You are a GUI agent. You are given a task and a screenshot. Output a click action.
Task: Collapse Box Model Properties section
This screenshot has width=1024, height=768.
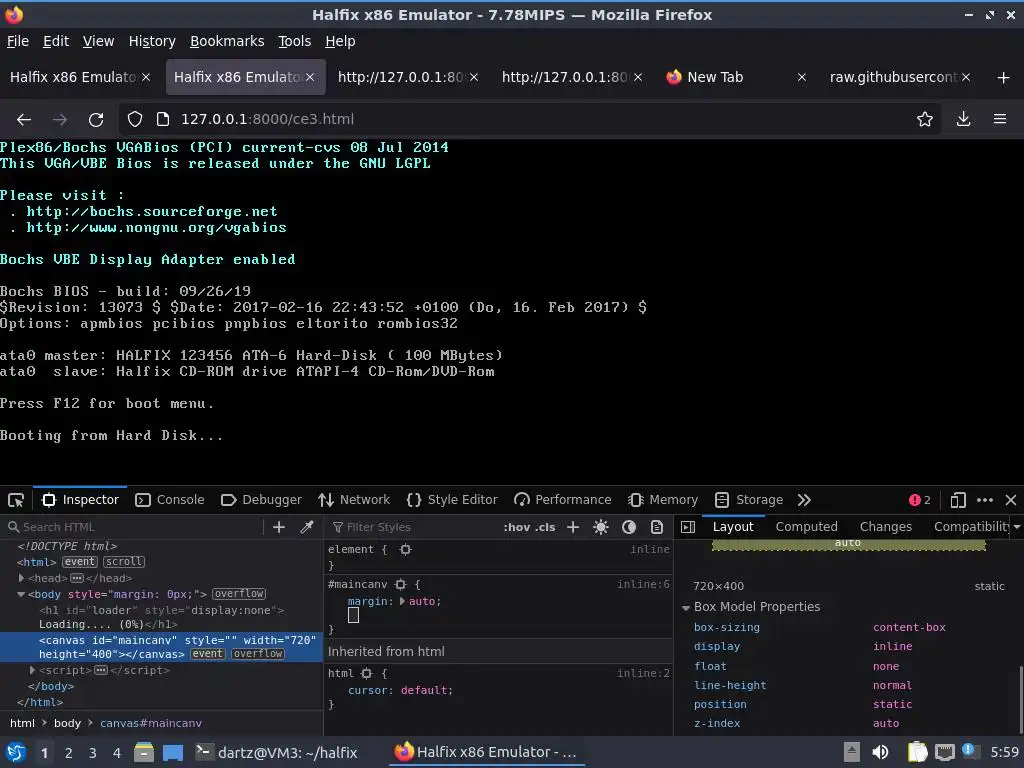click(x=686, y=607)
